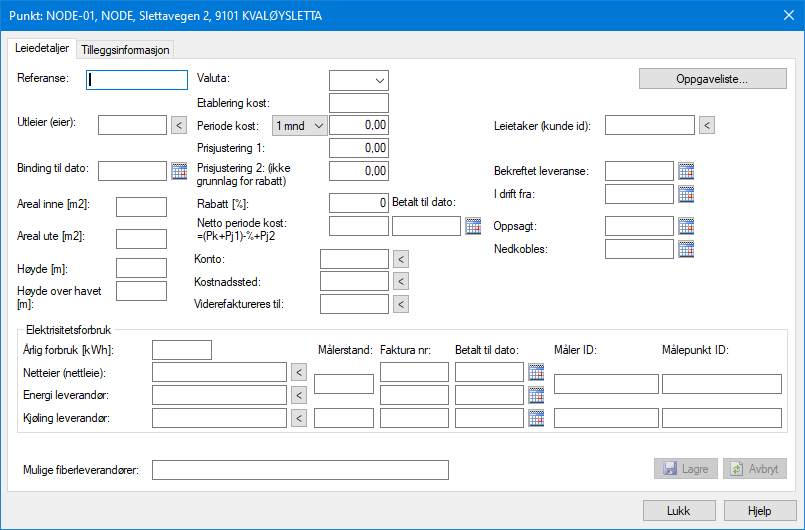Click the Rabatt [%] field

pos(359,203)
